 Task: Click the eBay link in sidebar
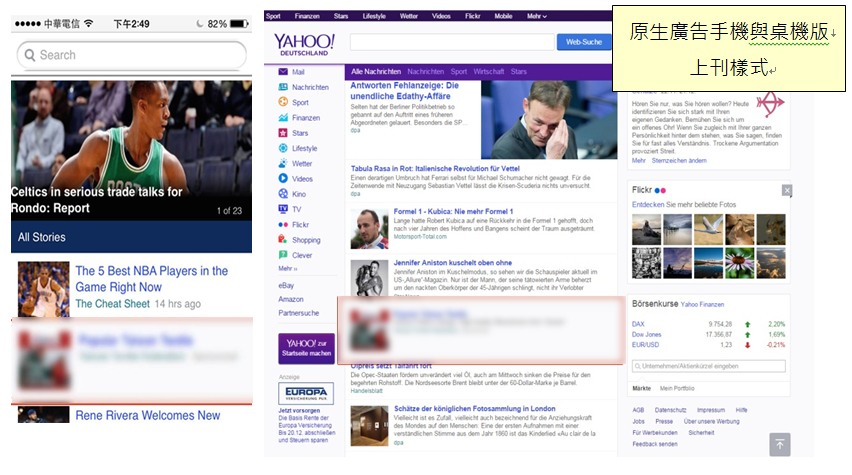point(286,285)
